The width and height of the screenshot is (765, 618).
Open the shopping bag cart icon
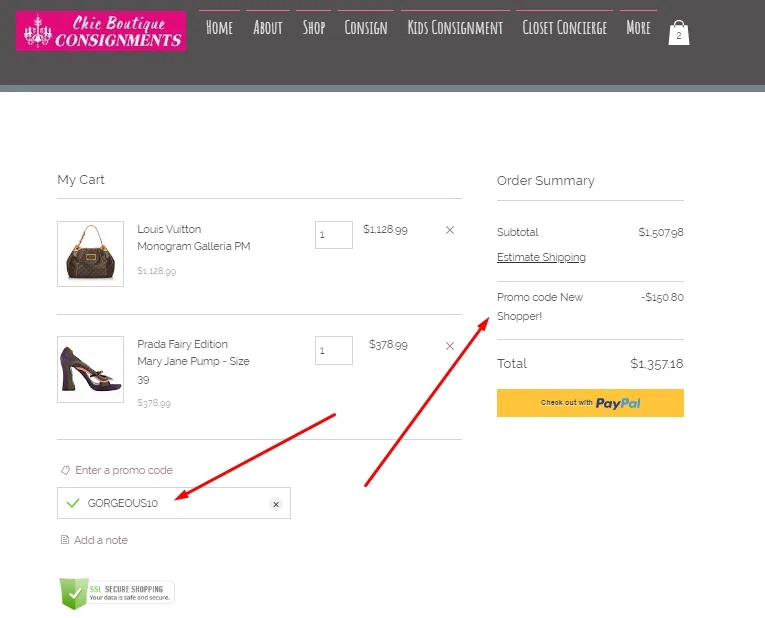pos(679,33)
